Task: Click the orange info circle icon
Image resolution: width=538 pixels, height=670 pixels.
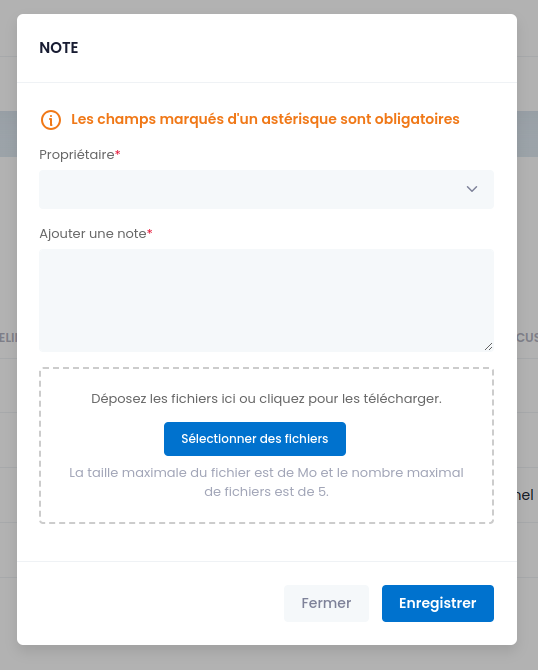Action: [x=51, y=120]
